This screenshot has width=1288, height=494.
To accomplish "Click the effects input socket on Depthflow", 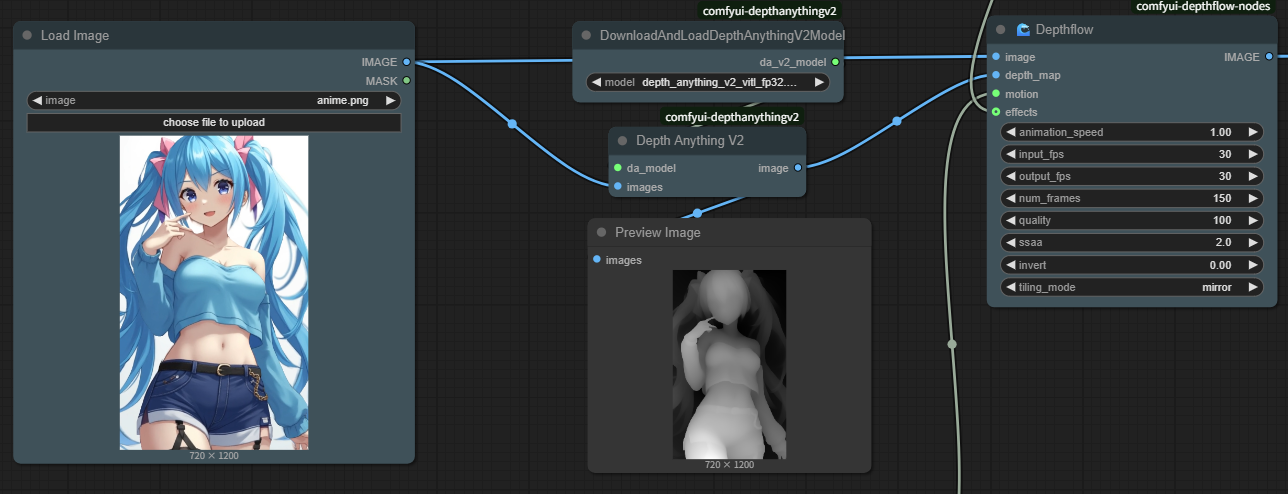I will (x=996, y=112).
